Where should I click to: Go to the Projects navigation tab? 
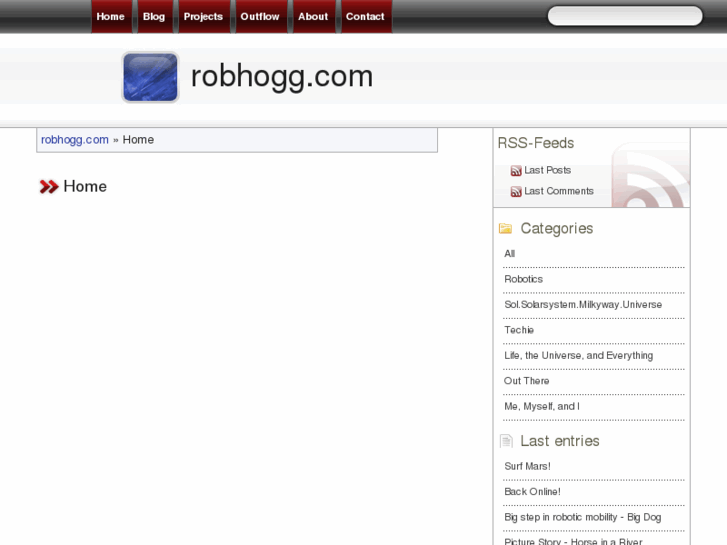coord(204,17)
